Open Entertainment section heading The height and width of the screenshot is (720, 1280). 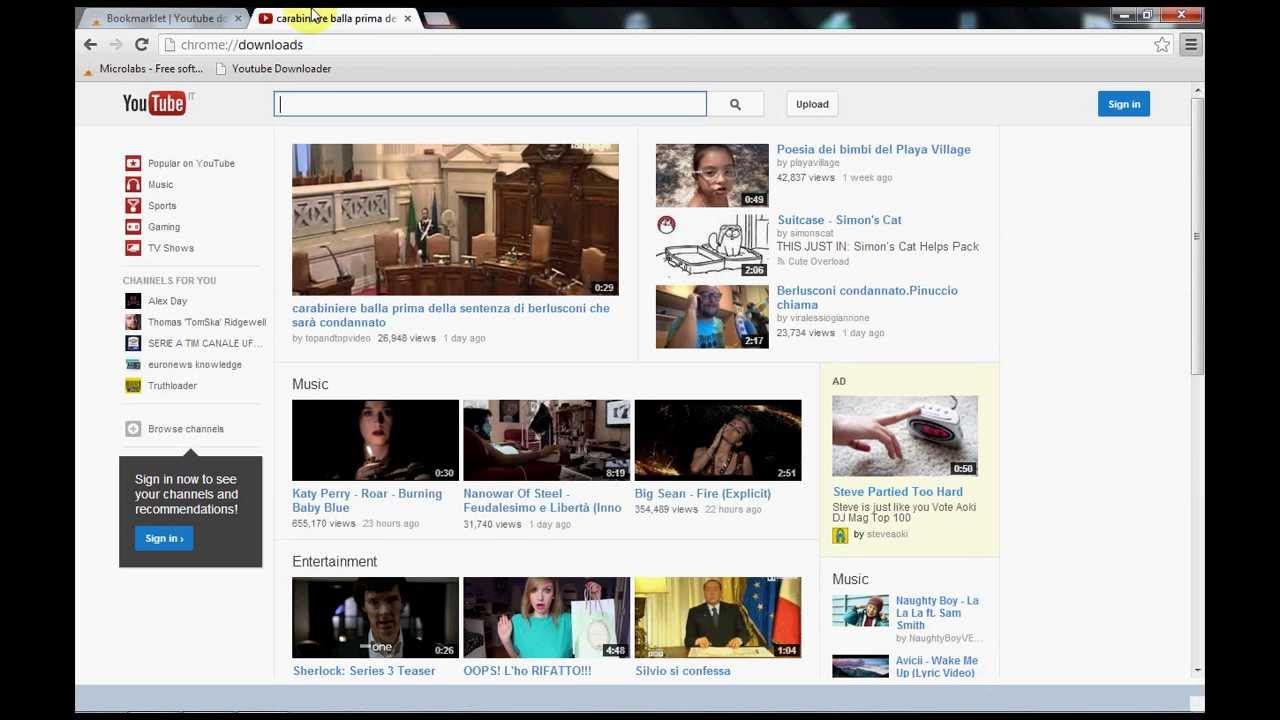click(x=334, y=561)
